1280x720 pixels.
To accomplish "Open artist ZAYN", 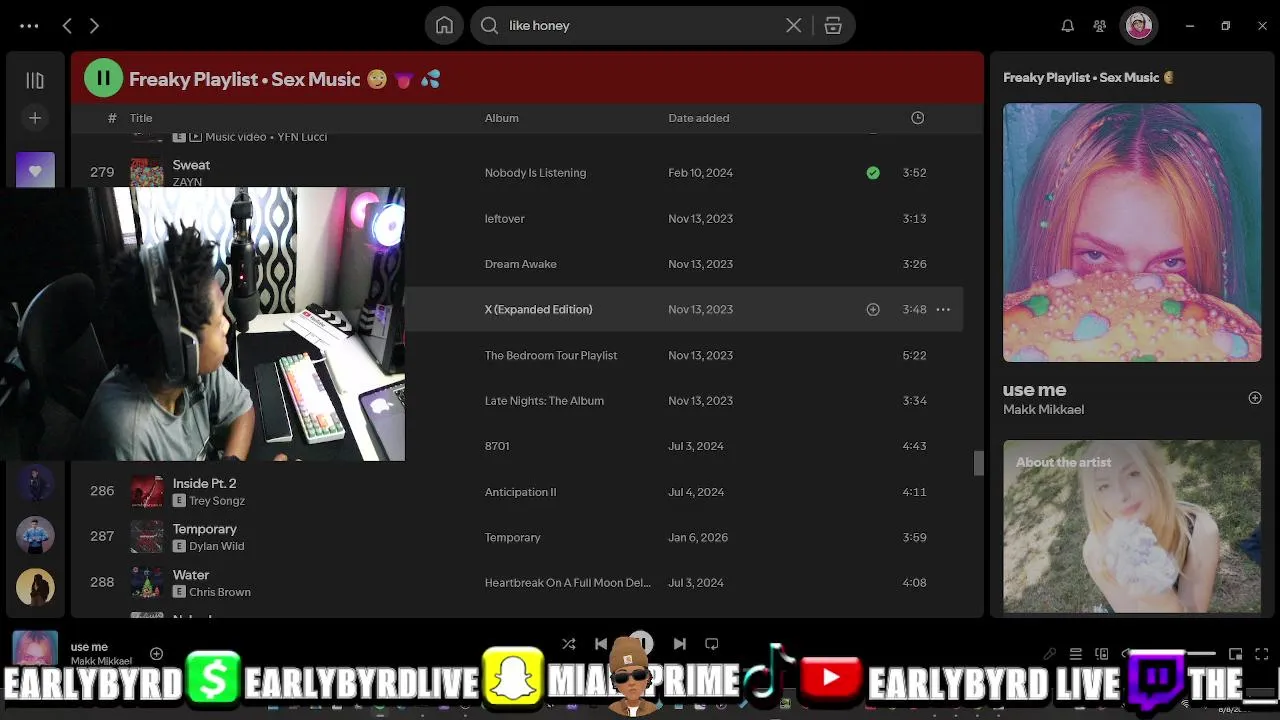I will coord(187,182).
